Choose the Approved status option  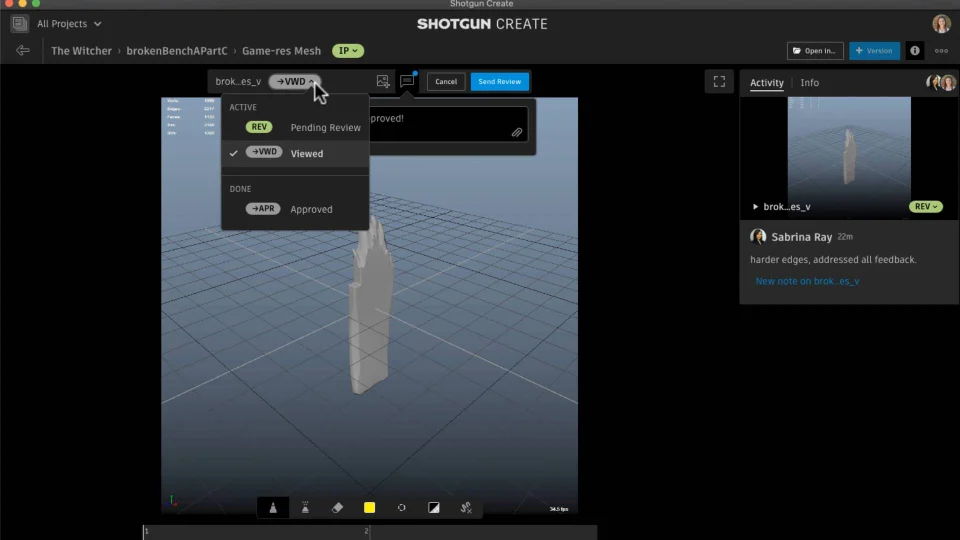295,209
